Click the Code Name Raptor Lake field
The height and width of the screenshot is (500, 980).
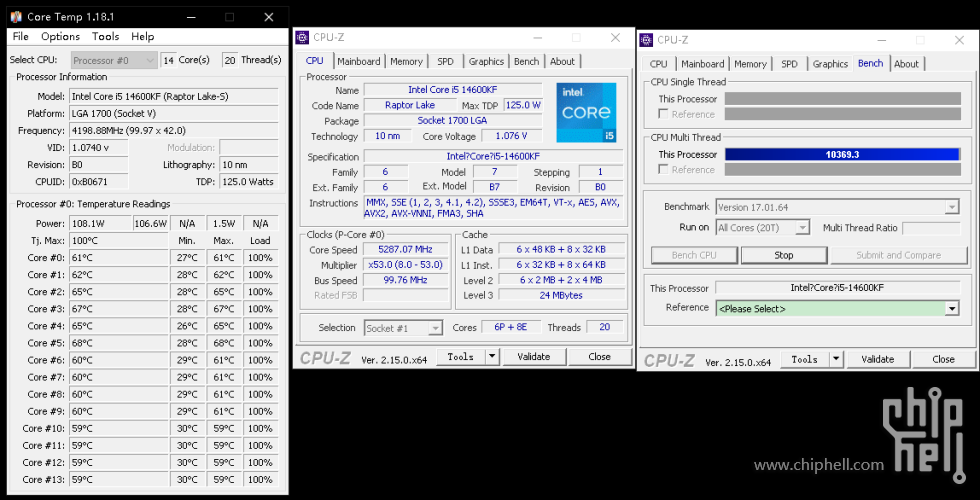click(410, 105)
